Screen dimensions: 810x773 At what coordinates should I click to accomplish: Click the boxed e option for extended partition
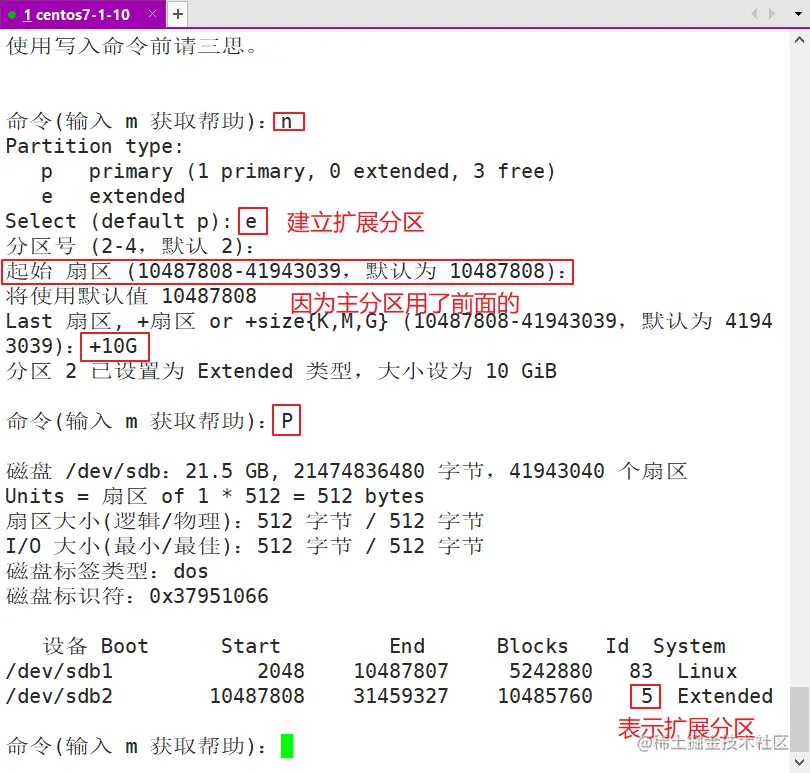(251, 221)
